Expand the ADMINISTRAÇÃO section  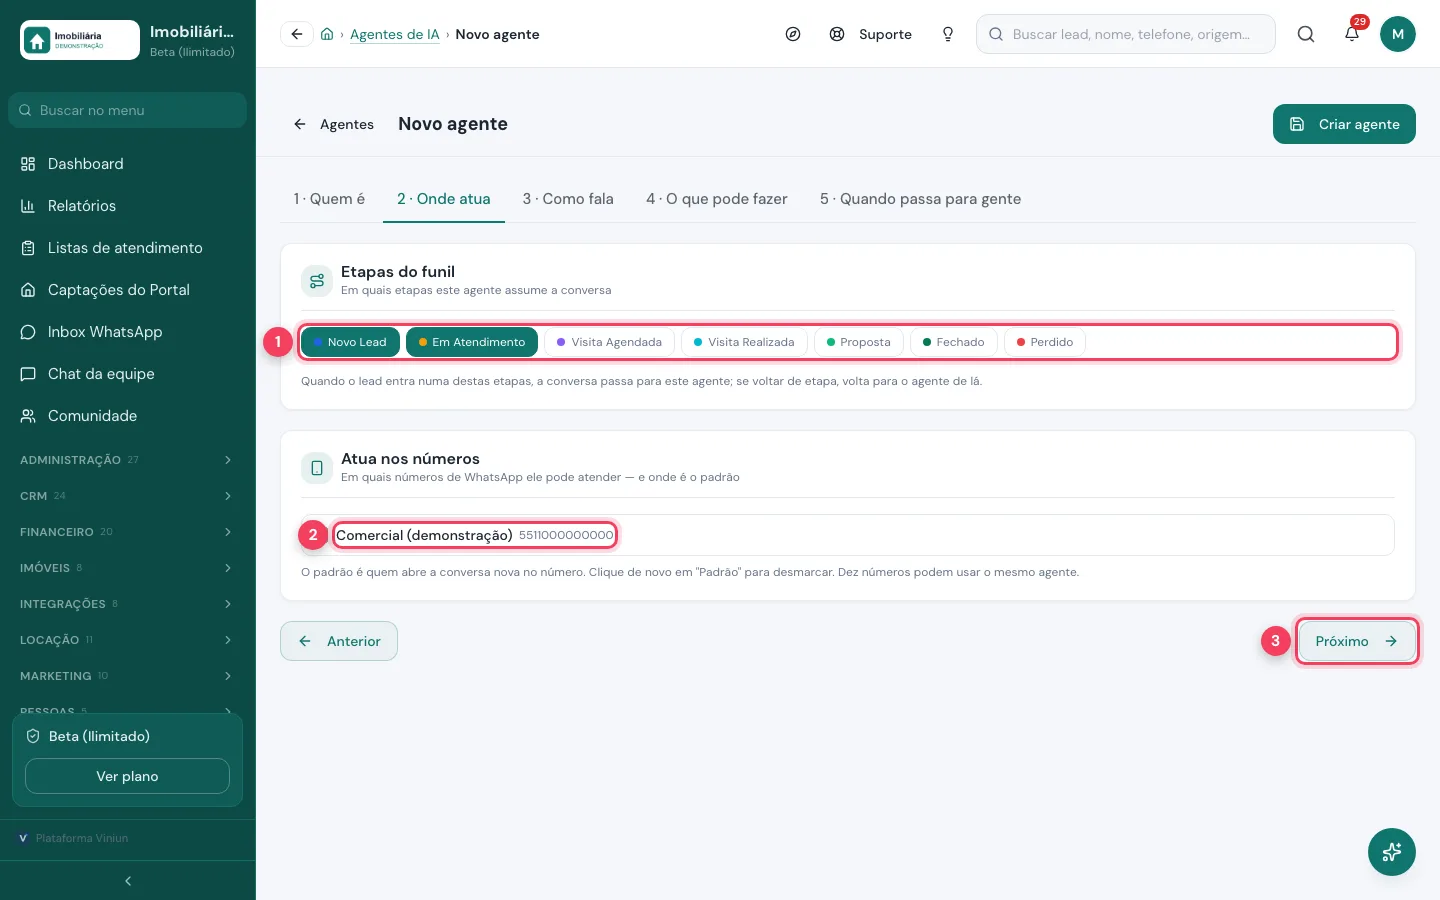coord(126,460)
